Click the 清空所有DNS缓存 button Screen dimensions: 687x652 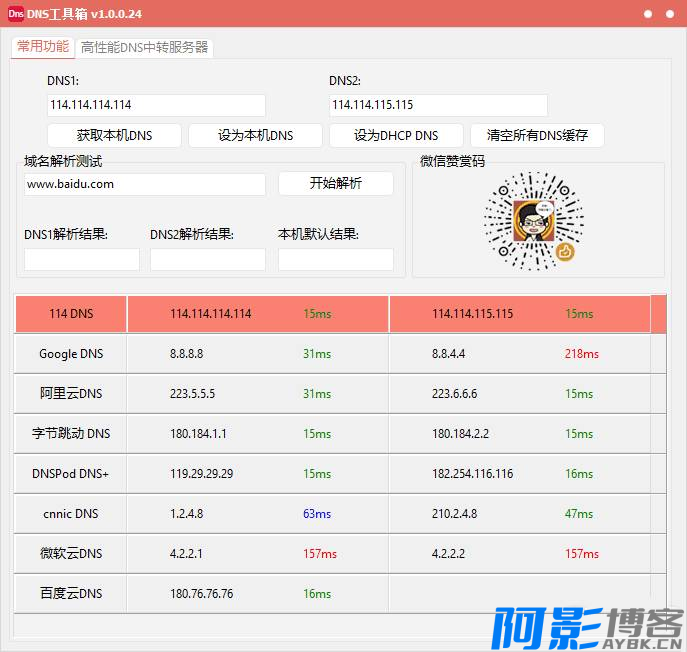[x=537, y=135]
